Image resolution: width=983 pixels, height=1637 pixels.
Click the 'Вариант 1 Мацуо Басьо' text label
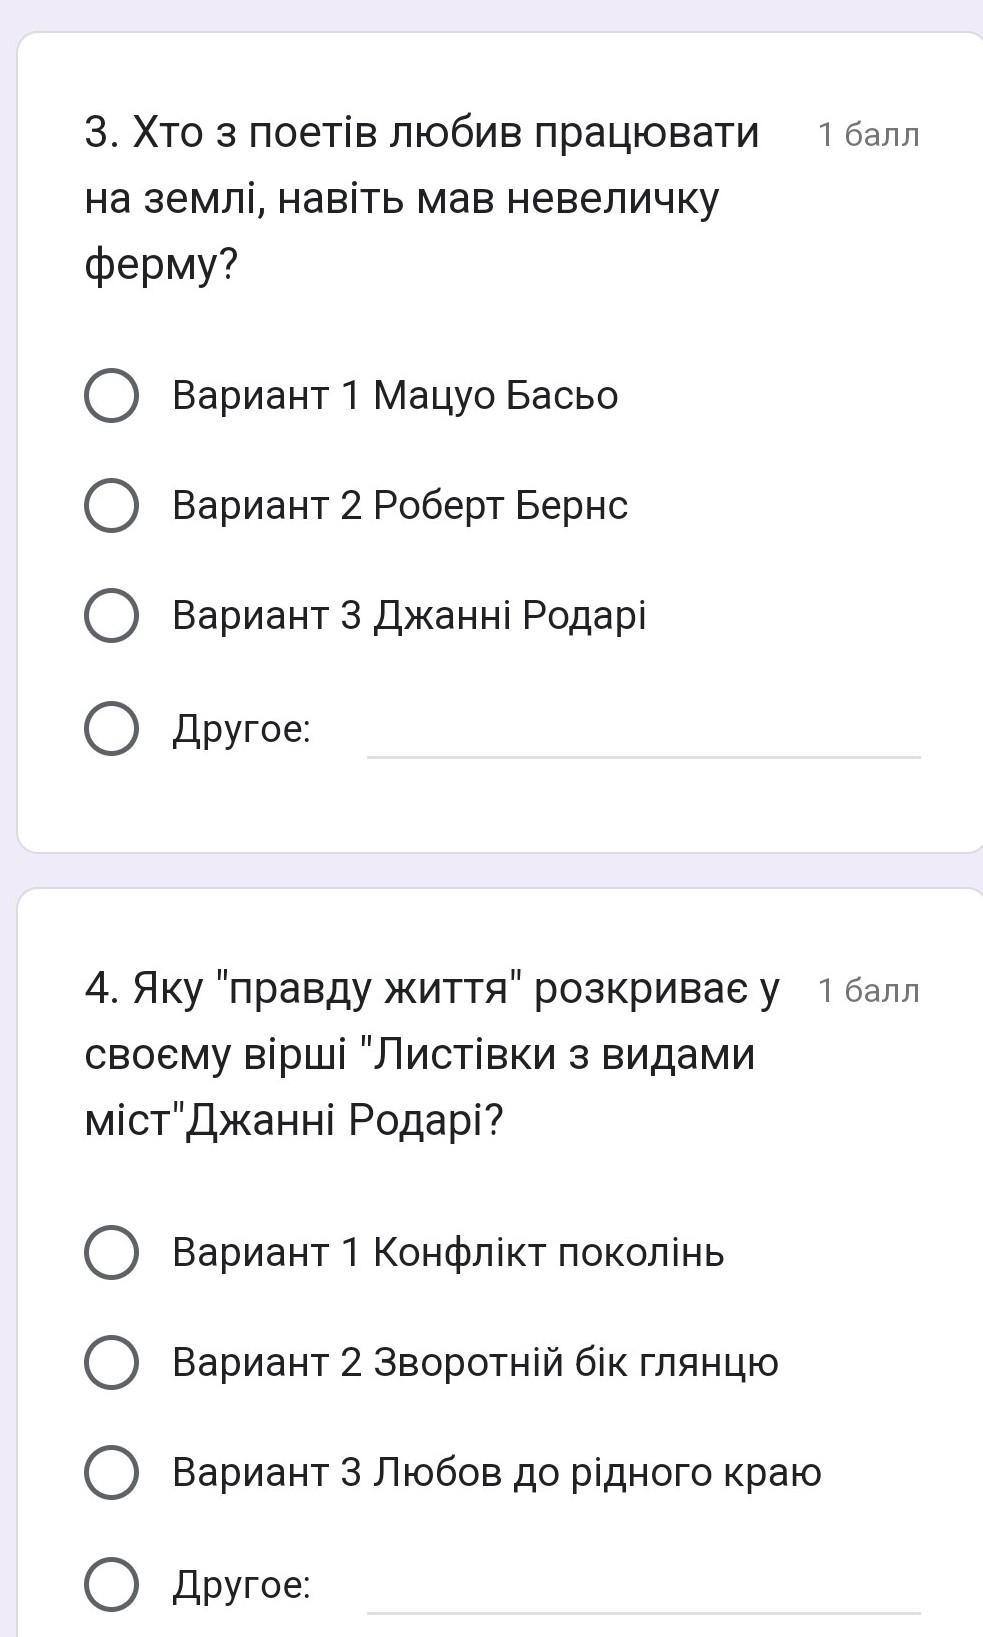(395, 396)
